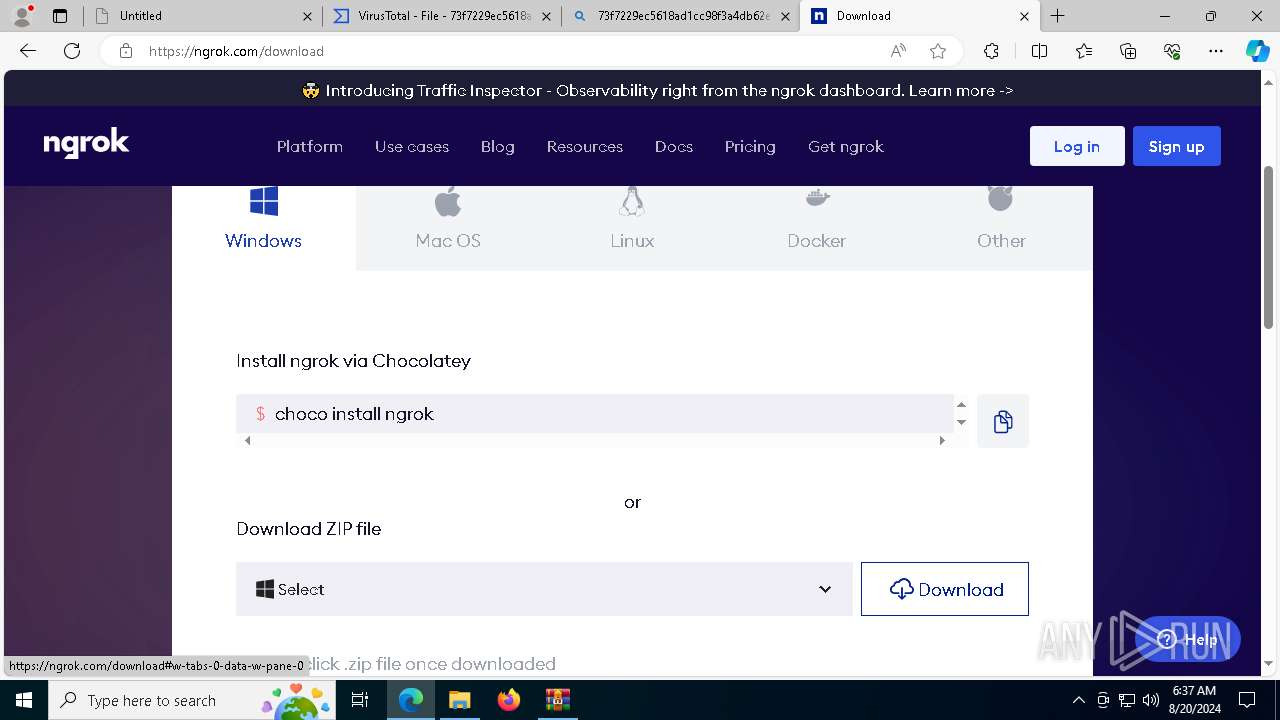
Task: Click the page vertical scrollbar thumb
Action: [1269, 248]
